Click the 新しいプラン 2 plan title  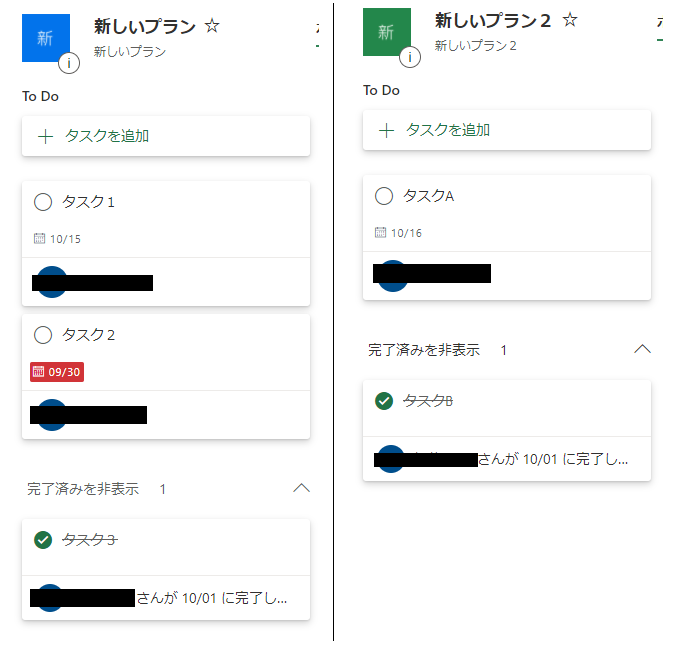tap(492, 20)
